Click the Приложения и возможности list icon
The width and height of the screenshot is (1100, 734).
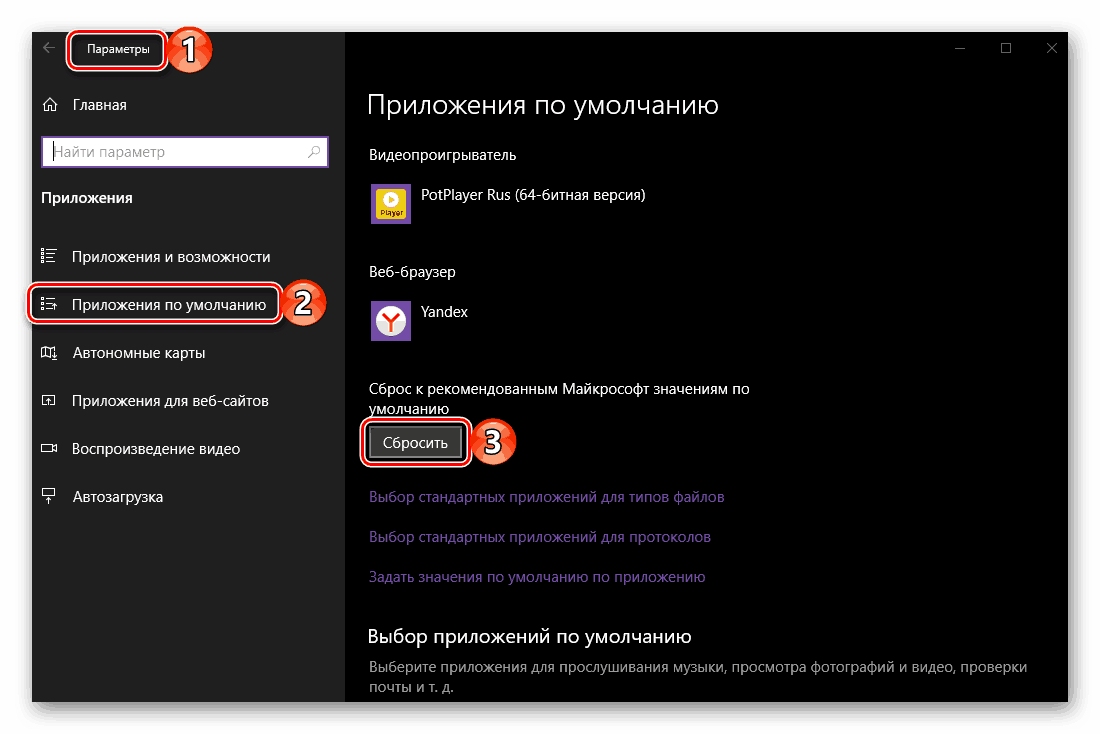[x=48, y=256]
